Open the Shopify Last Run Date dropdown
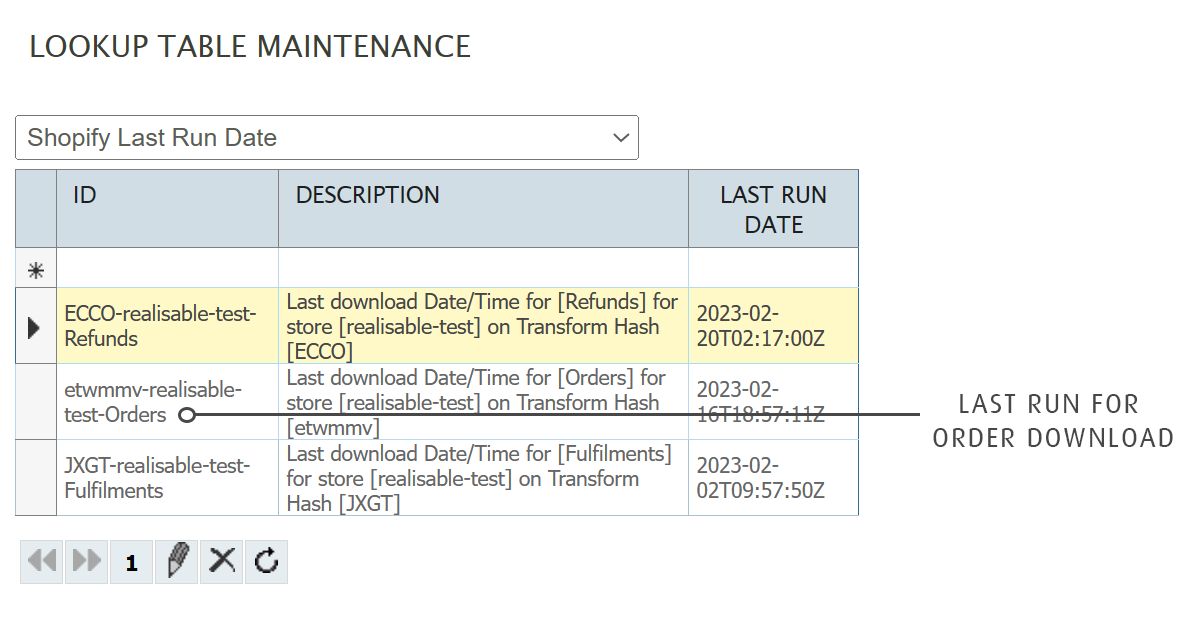1202x618 pixels. (326, 138)
